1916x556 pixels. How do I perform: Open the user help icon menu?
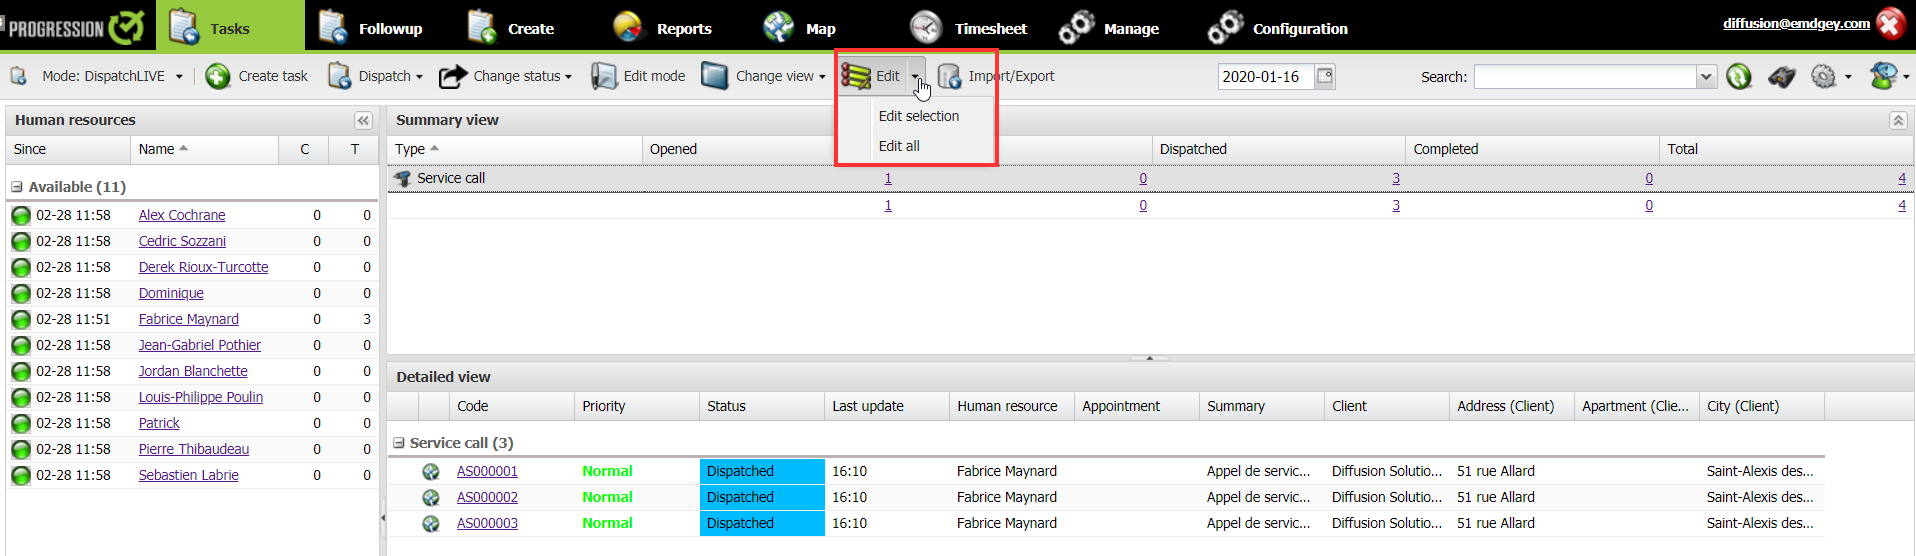point(1884,76)
